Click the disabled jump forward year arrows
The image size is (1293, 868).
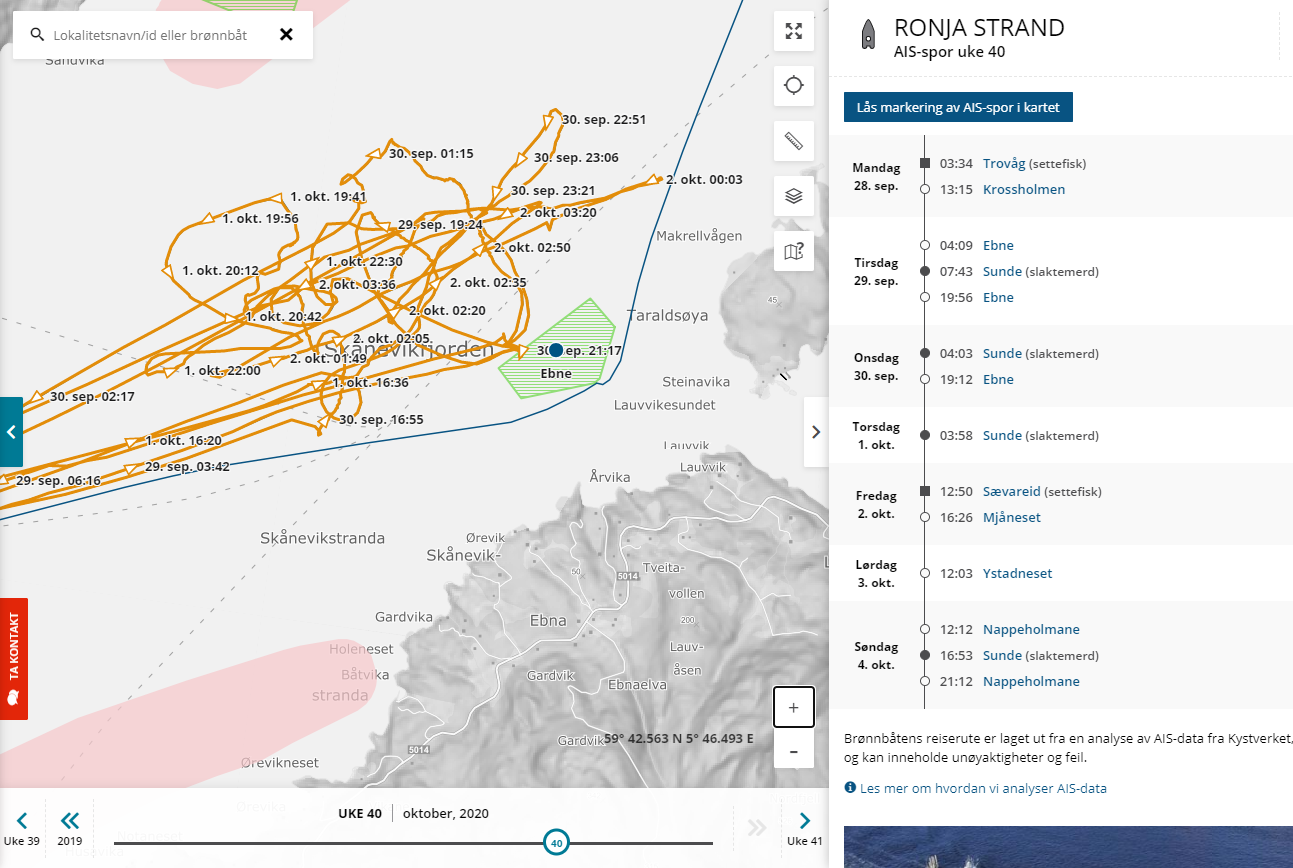click(757, 827)
